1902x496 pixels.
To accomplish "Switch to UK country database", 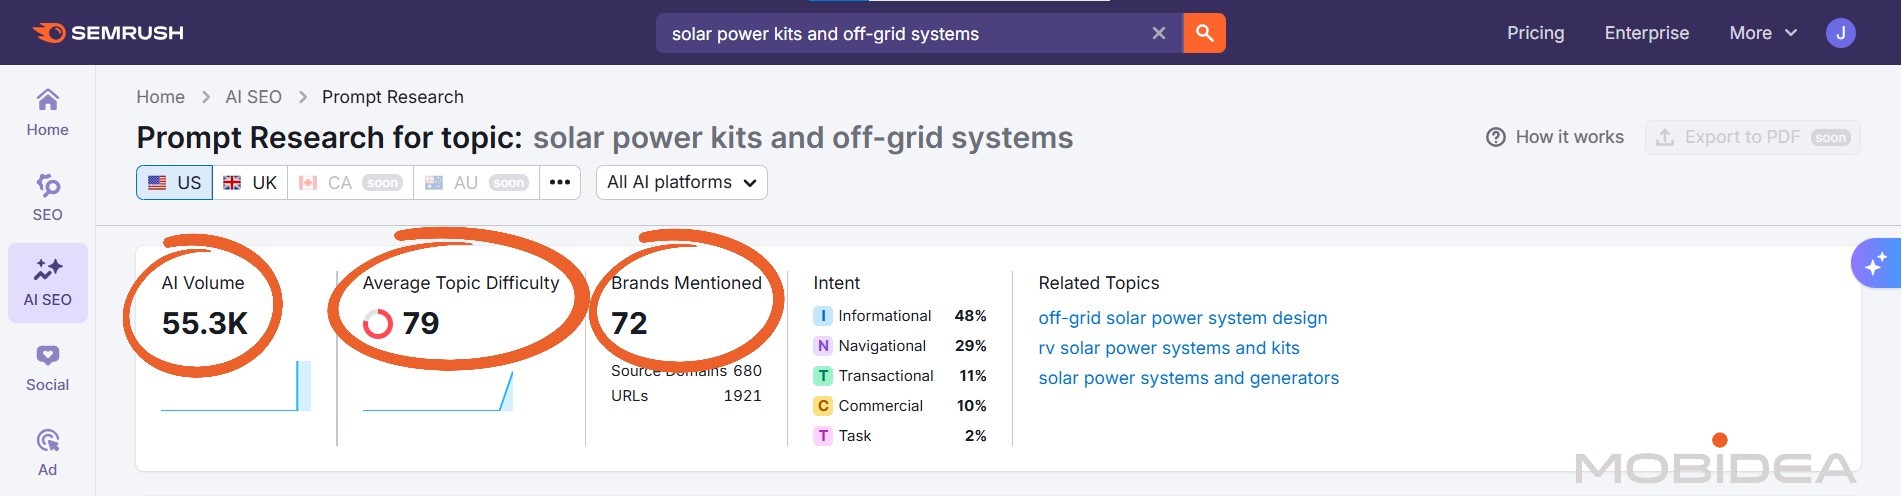I will click(x=250, y=183).
